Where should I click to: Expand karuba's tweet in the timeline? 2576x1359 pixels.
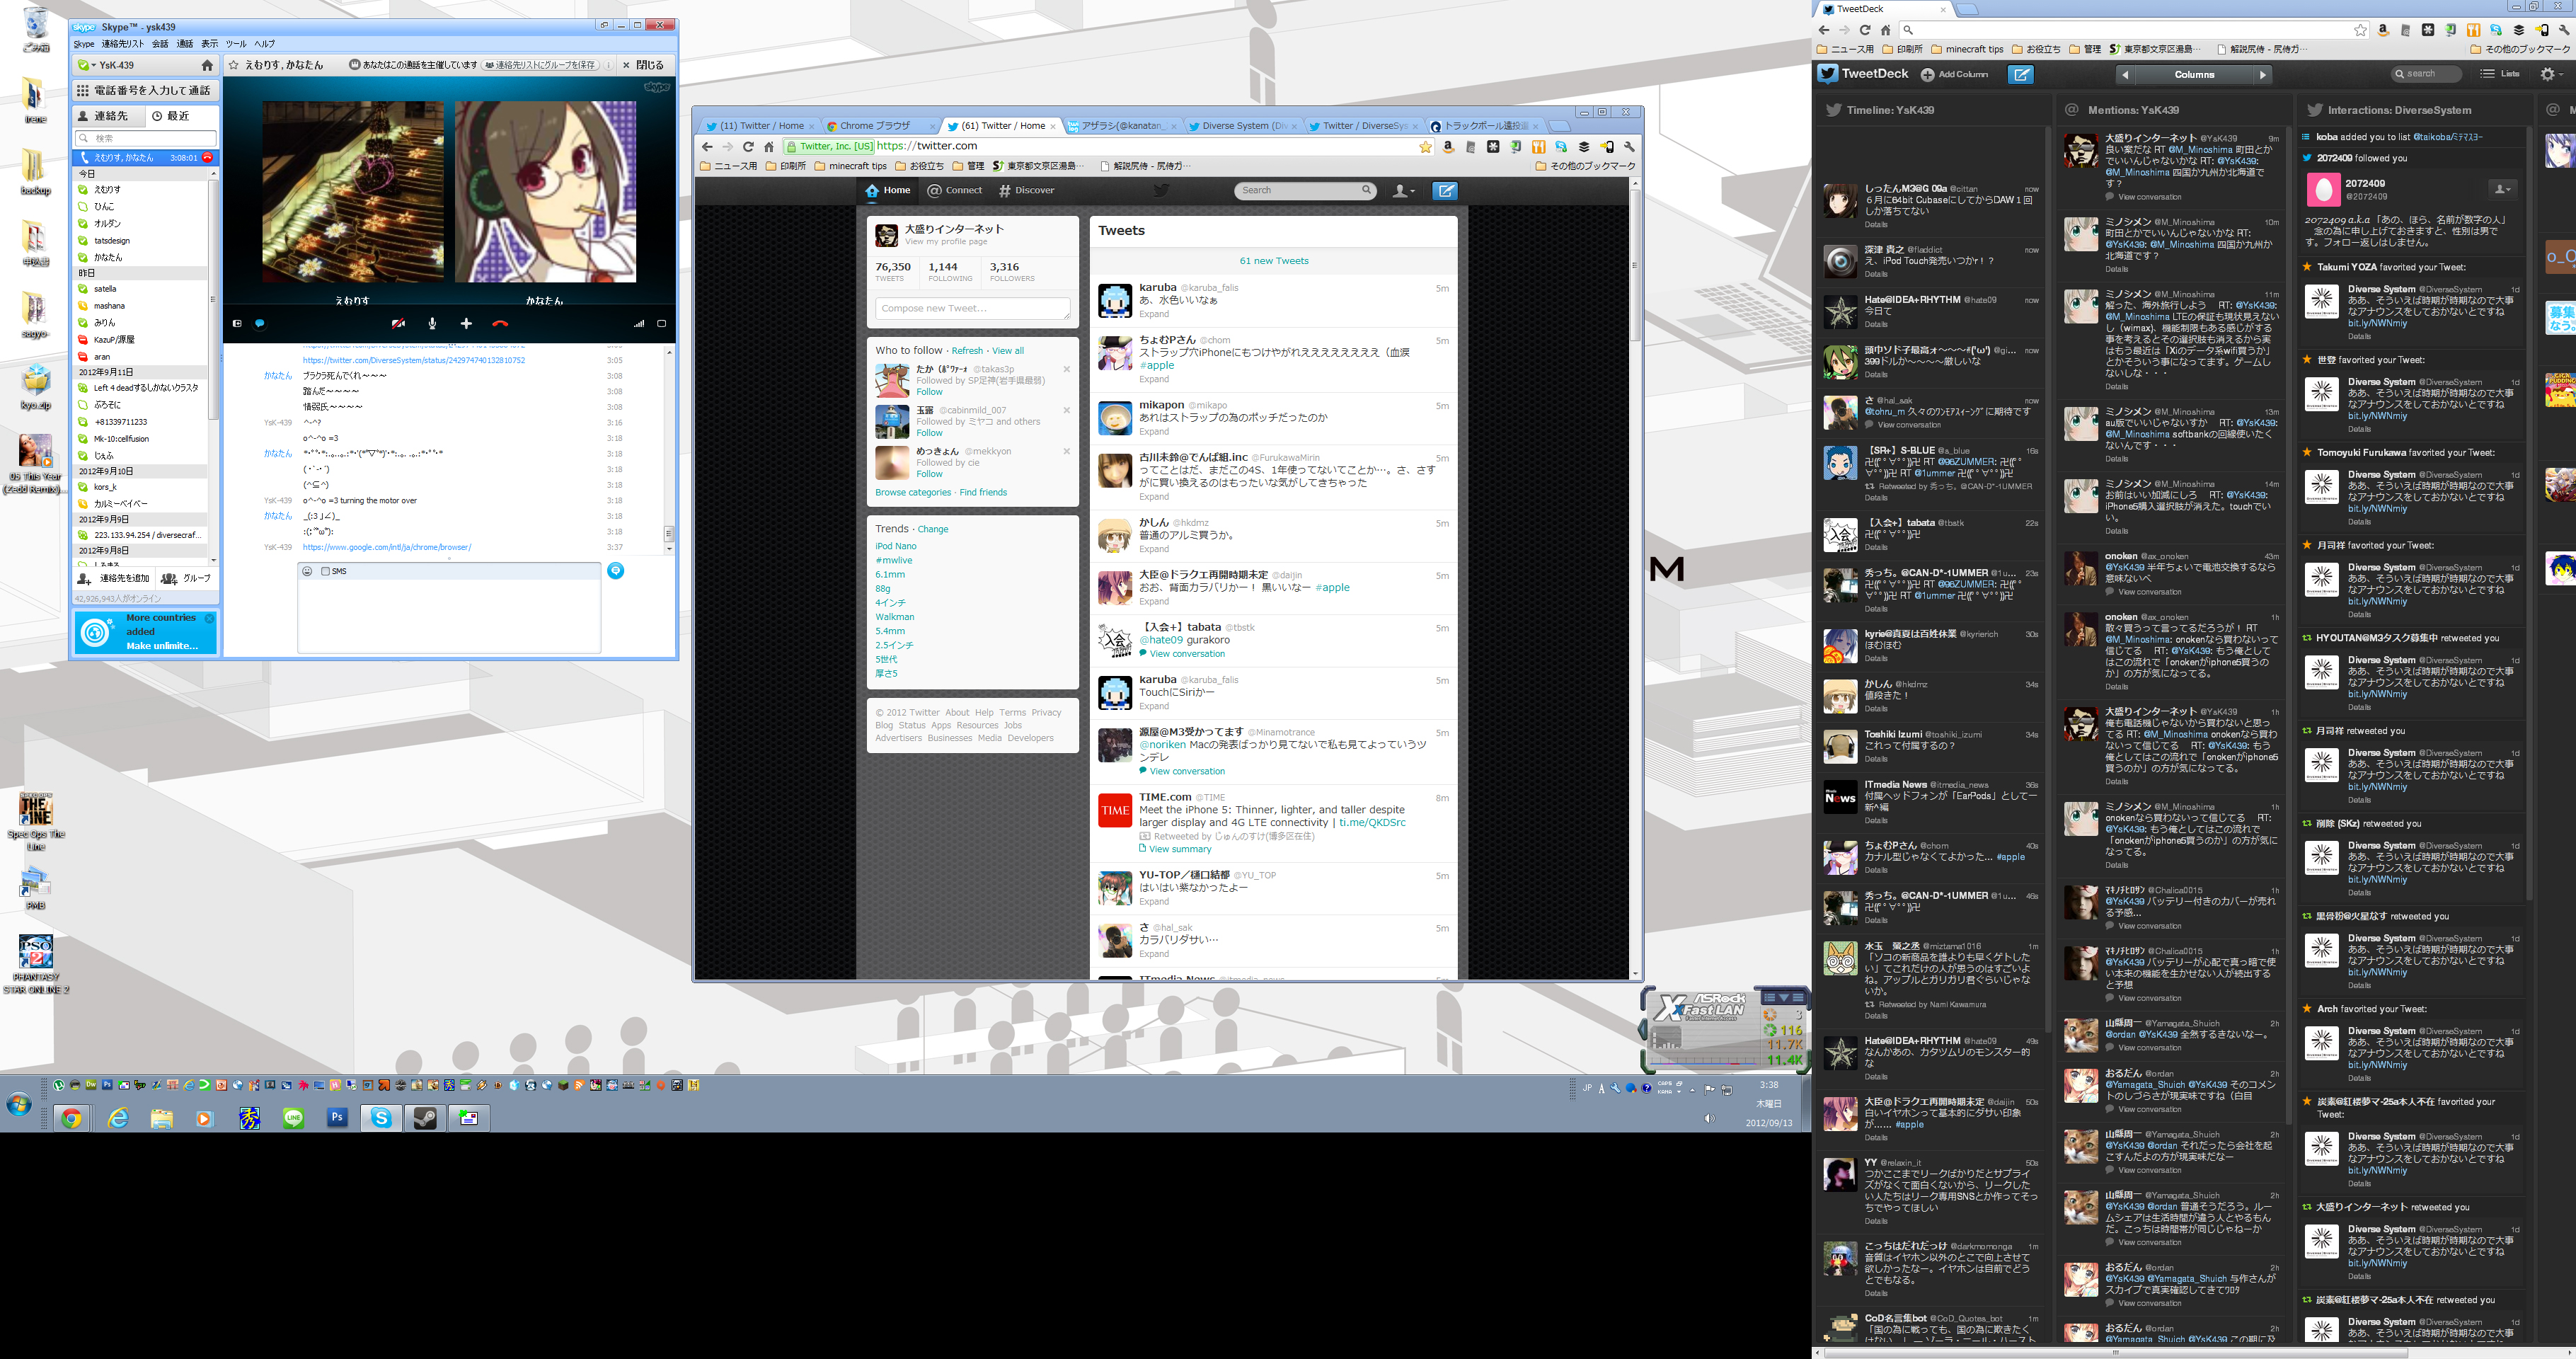[1153, 315]
